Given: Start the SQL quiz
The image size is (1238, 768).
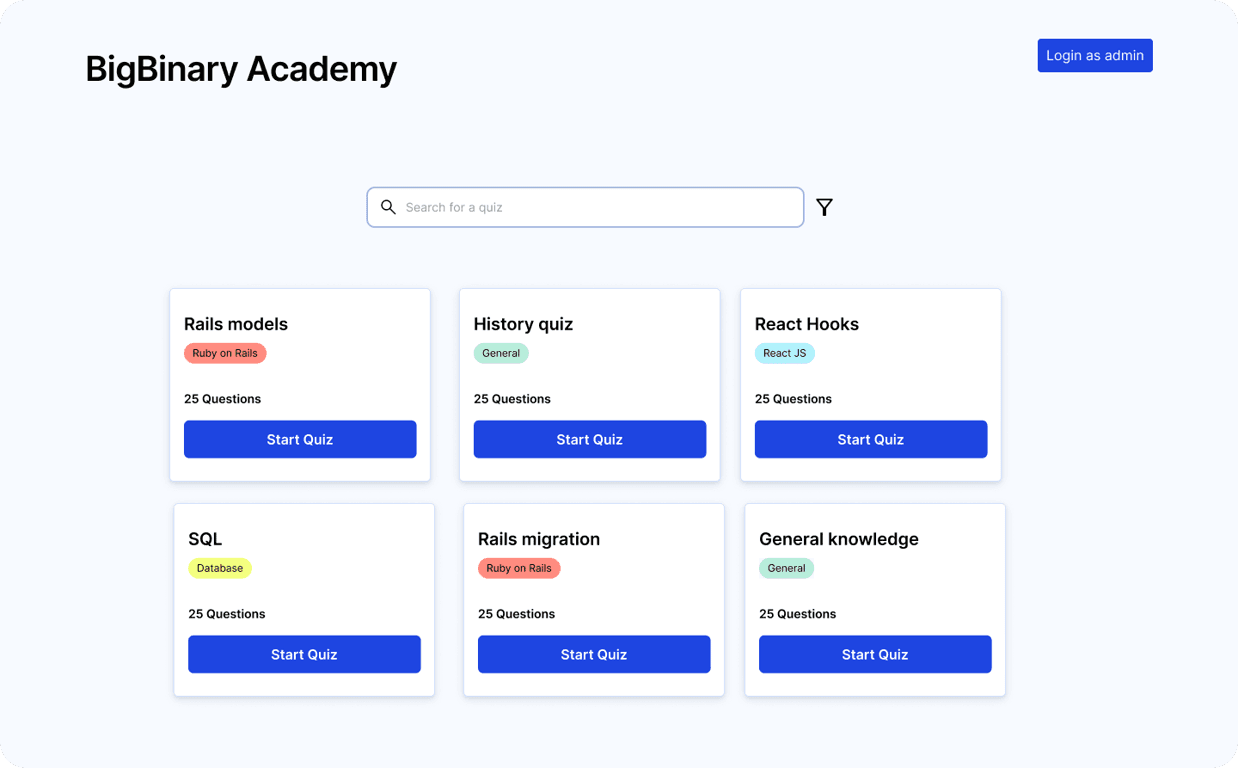Looking at the screenshot, I should click(304, 654).
